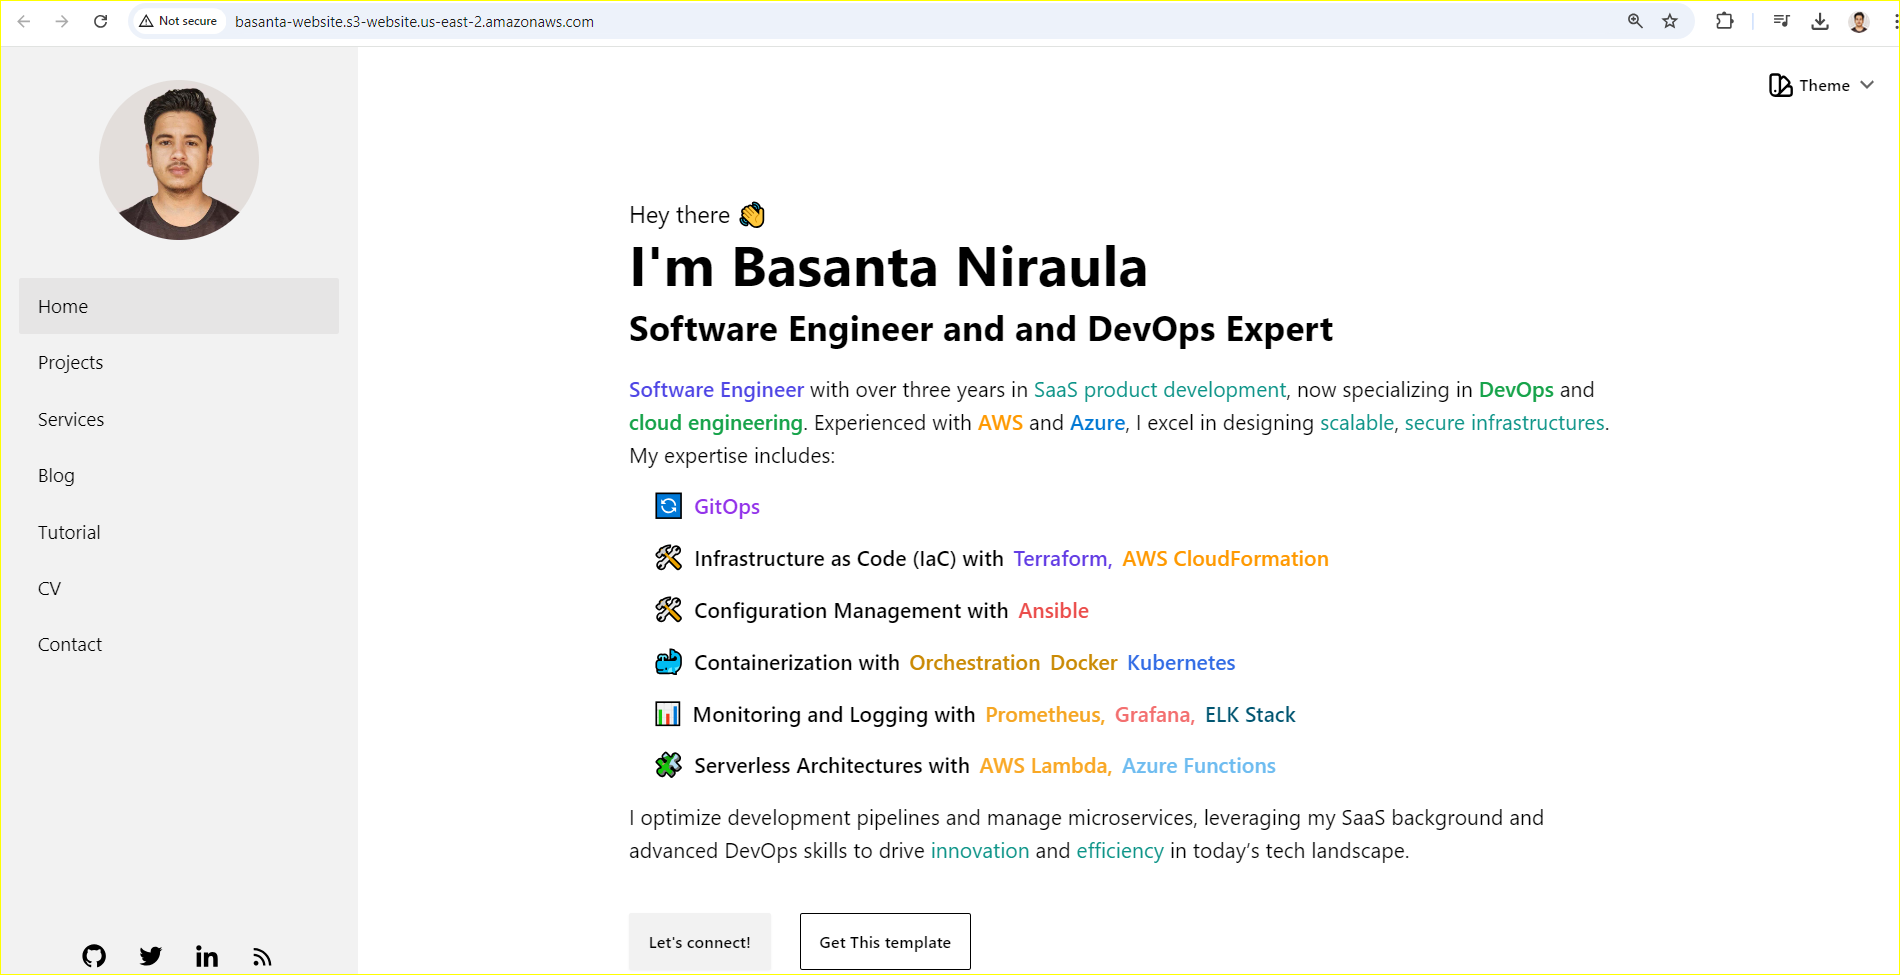
Task: Open the RSS feed icon
Action: (x=262, y=957)
